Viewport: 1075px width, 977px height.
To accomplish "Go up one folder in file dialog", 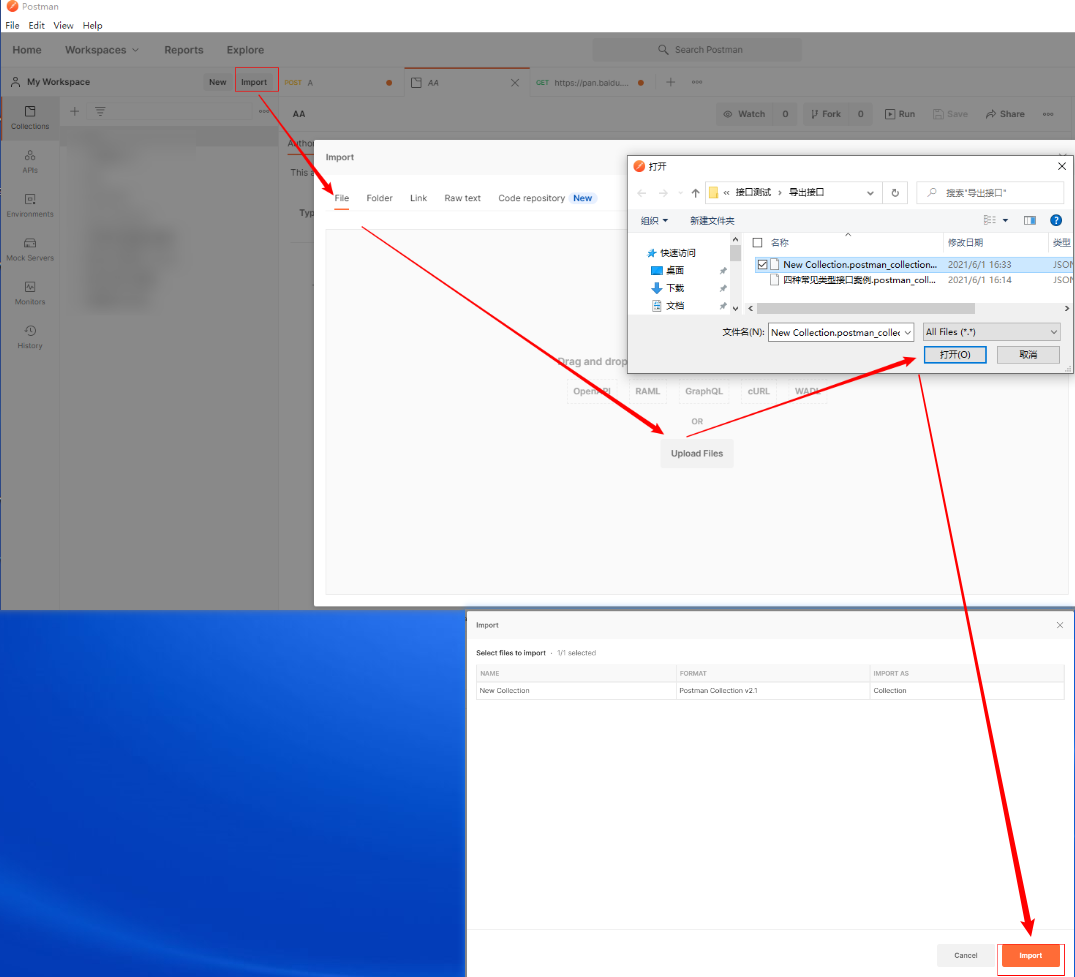I will (x=695, y=193).
